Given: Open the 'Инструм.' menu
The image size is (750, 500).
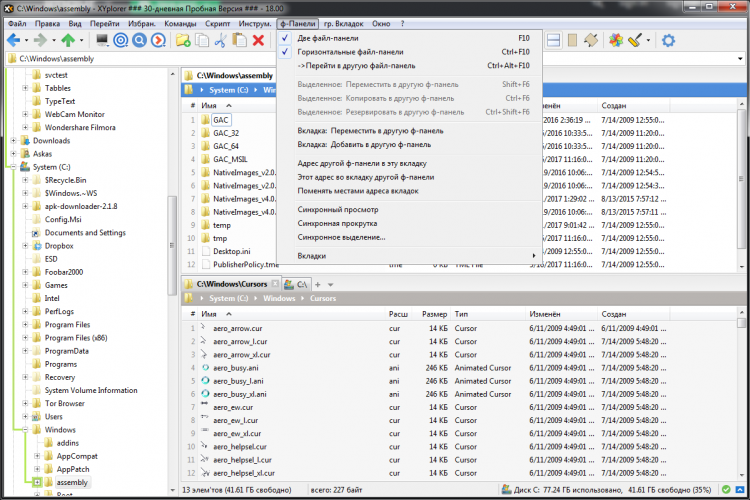Looking at the screenshot, I should (255, 23).
